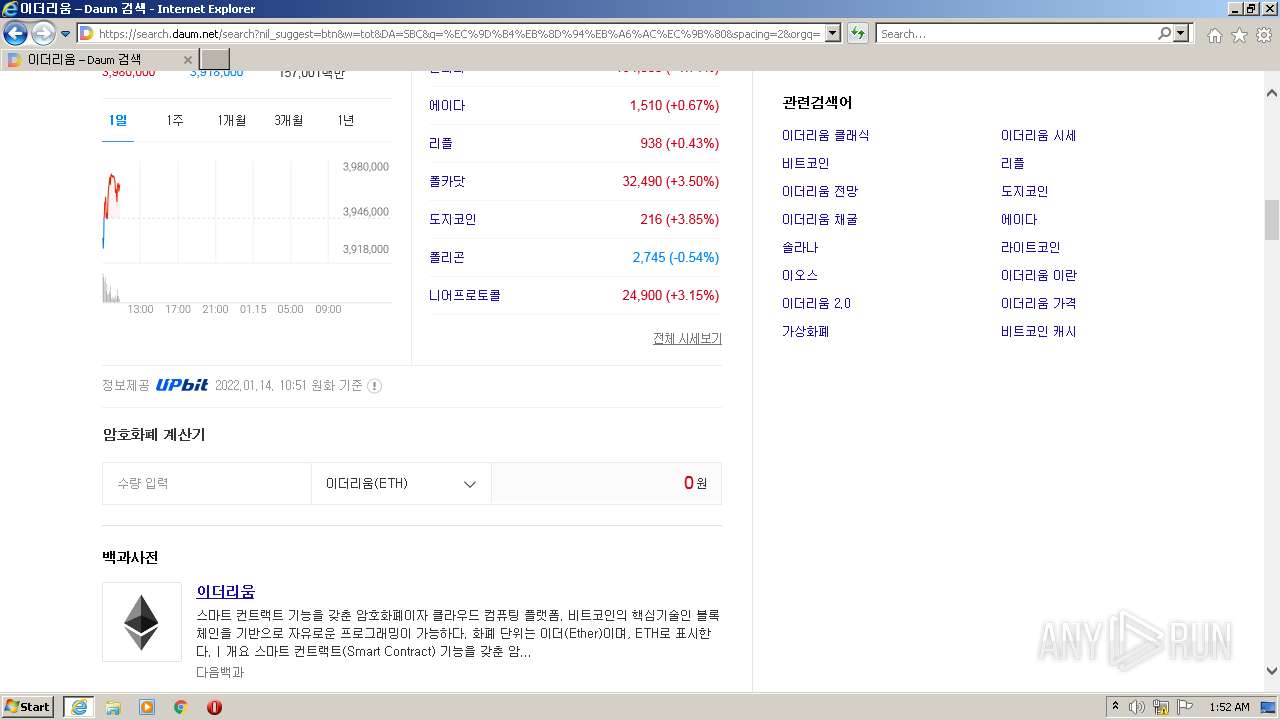1280x720 pixels.
Task: Click the scrollbar down arrow
Action: pyautogui.click(x=1272, y=672)
